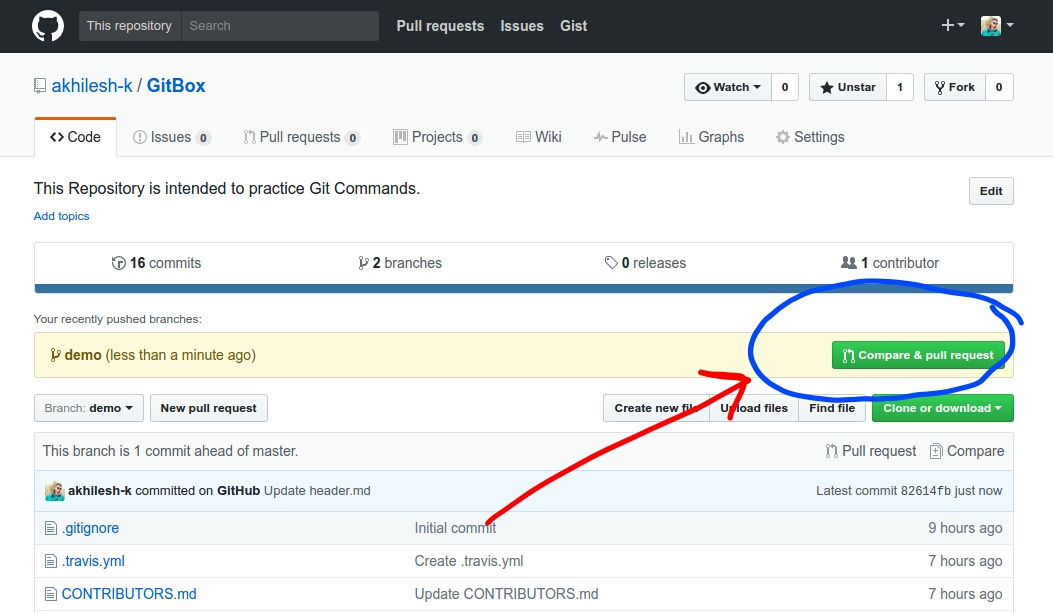Open the CONTRIBUTORS.md file

pyautogui.click(x=129, y=594)
